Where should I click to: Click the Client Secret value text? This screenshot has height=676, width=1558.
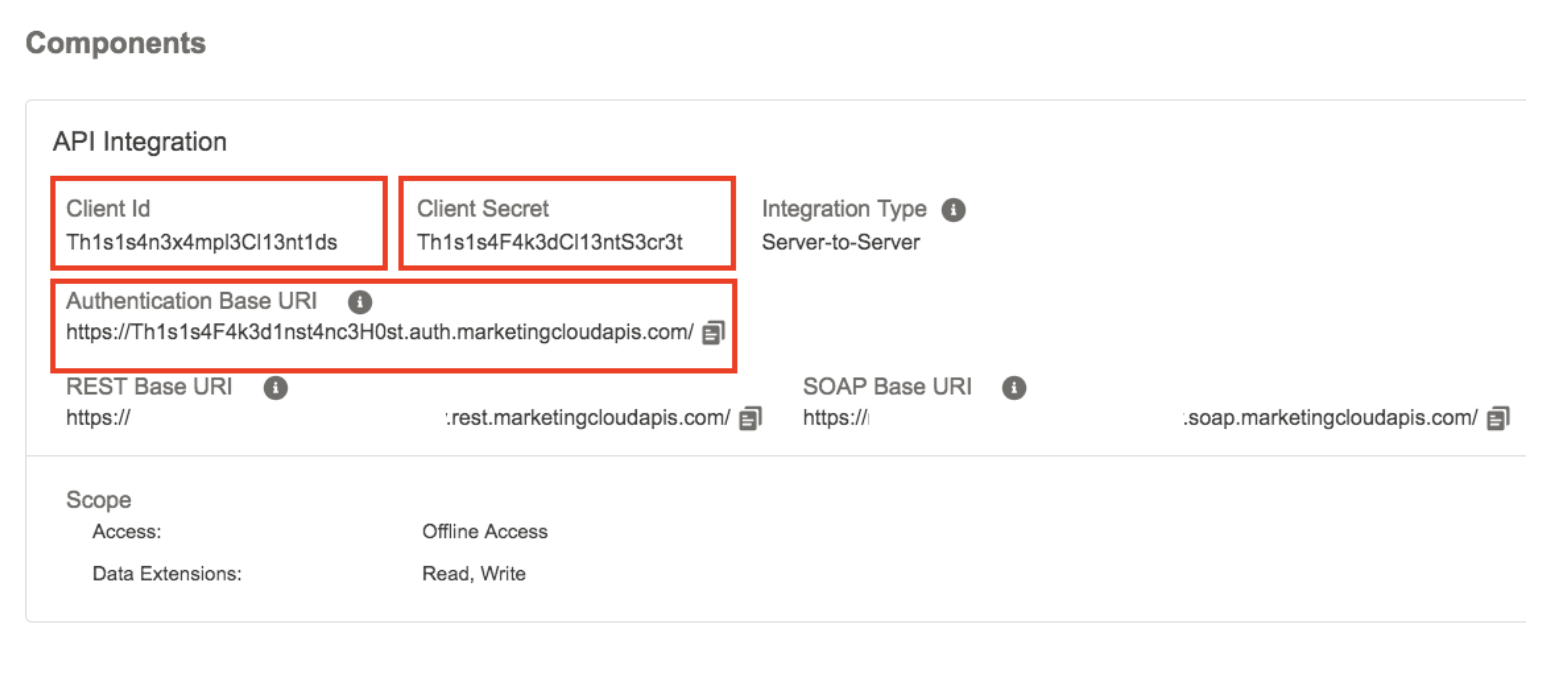coord(549,242)
